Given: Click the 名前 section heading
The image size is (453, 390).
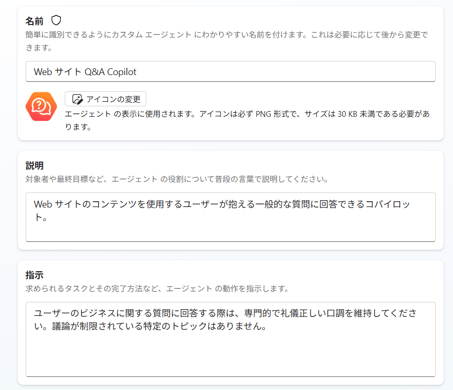Looking at the screenshot, I should point(34,21).
